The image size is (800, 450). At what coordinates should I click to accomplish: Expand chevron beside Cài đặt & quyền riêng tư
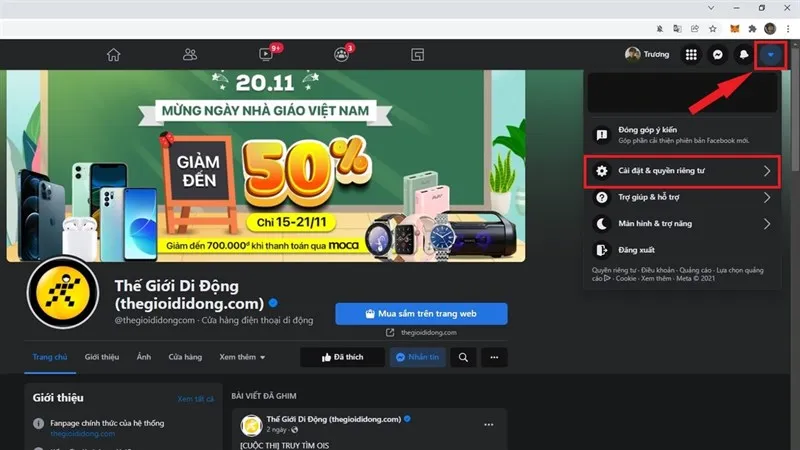click(x=767, y=171)
